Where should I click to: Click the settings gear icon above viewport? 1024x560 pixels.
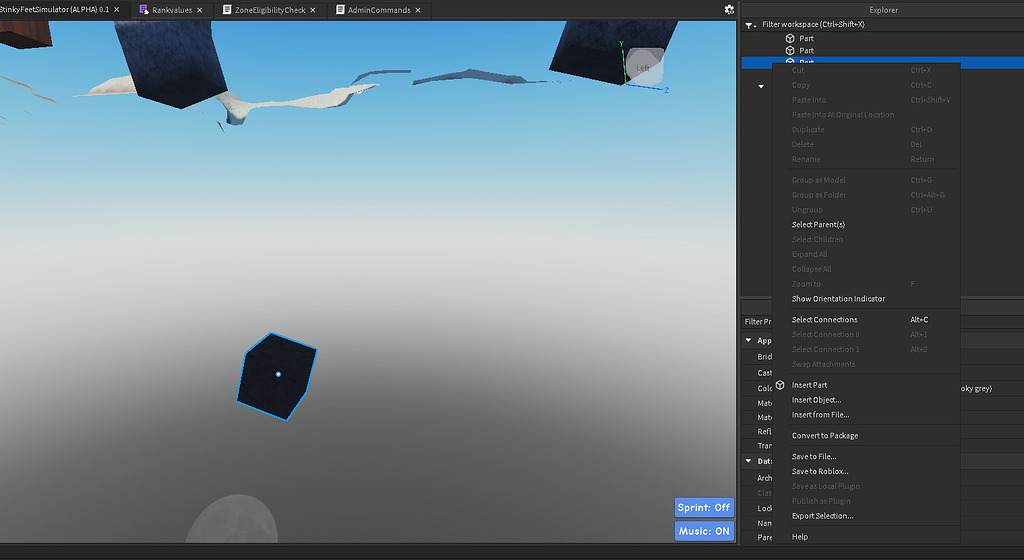click(729, 9)
